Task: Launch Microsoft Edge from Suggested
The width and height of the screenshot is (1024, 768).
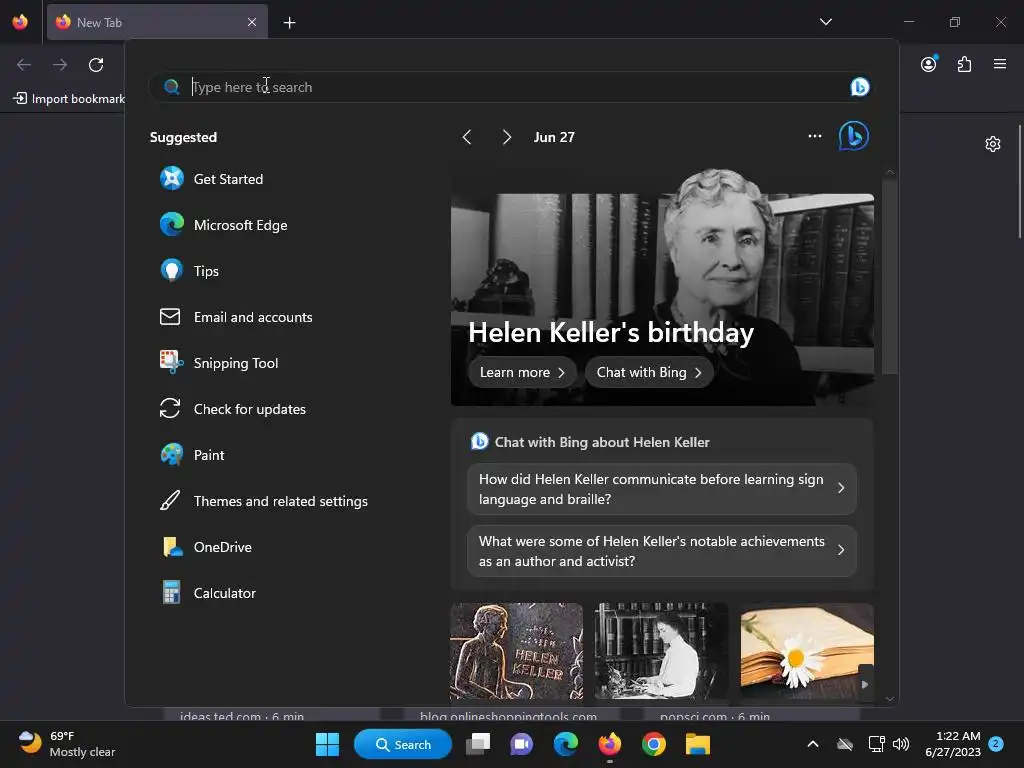Action: pos(223,225)
